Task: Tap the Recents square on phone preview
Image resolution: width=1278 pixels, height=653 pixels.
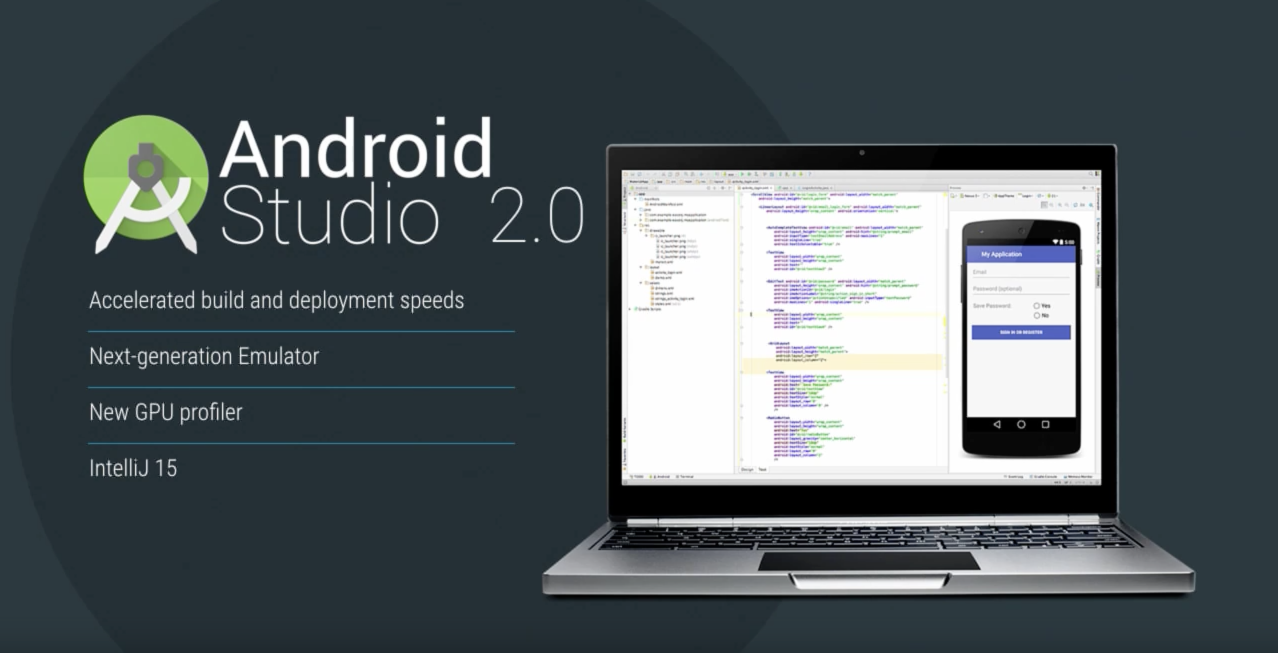Action: tap(1046, 424)
